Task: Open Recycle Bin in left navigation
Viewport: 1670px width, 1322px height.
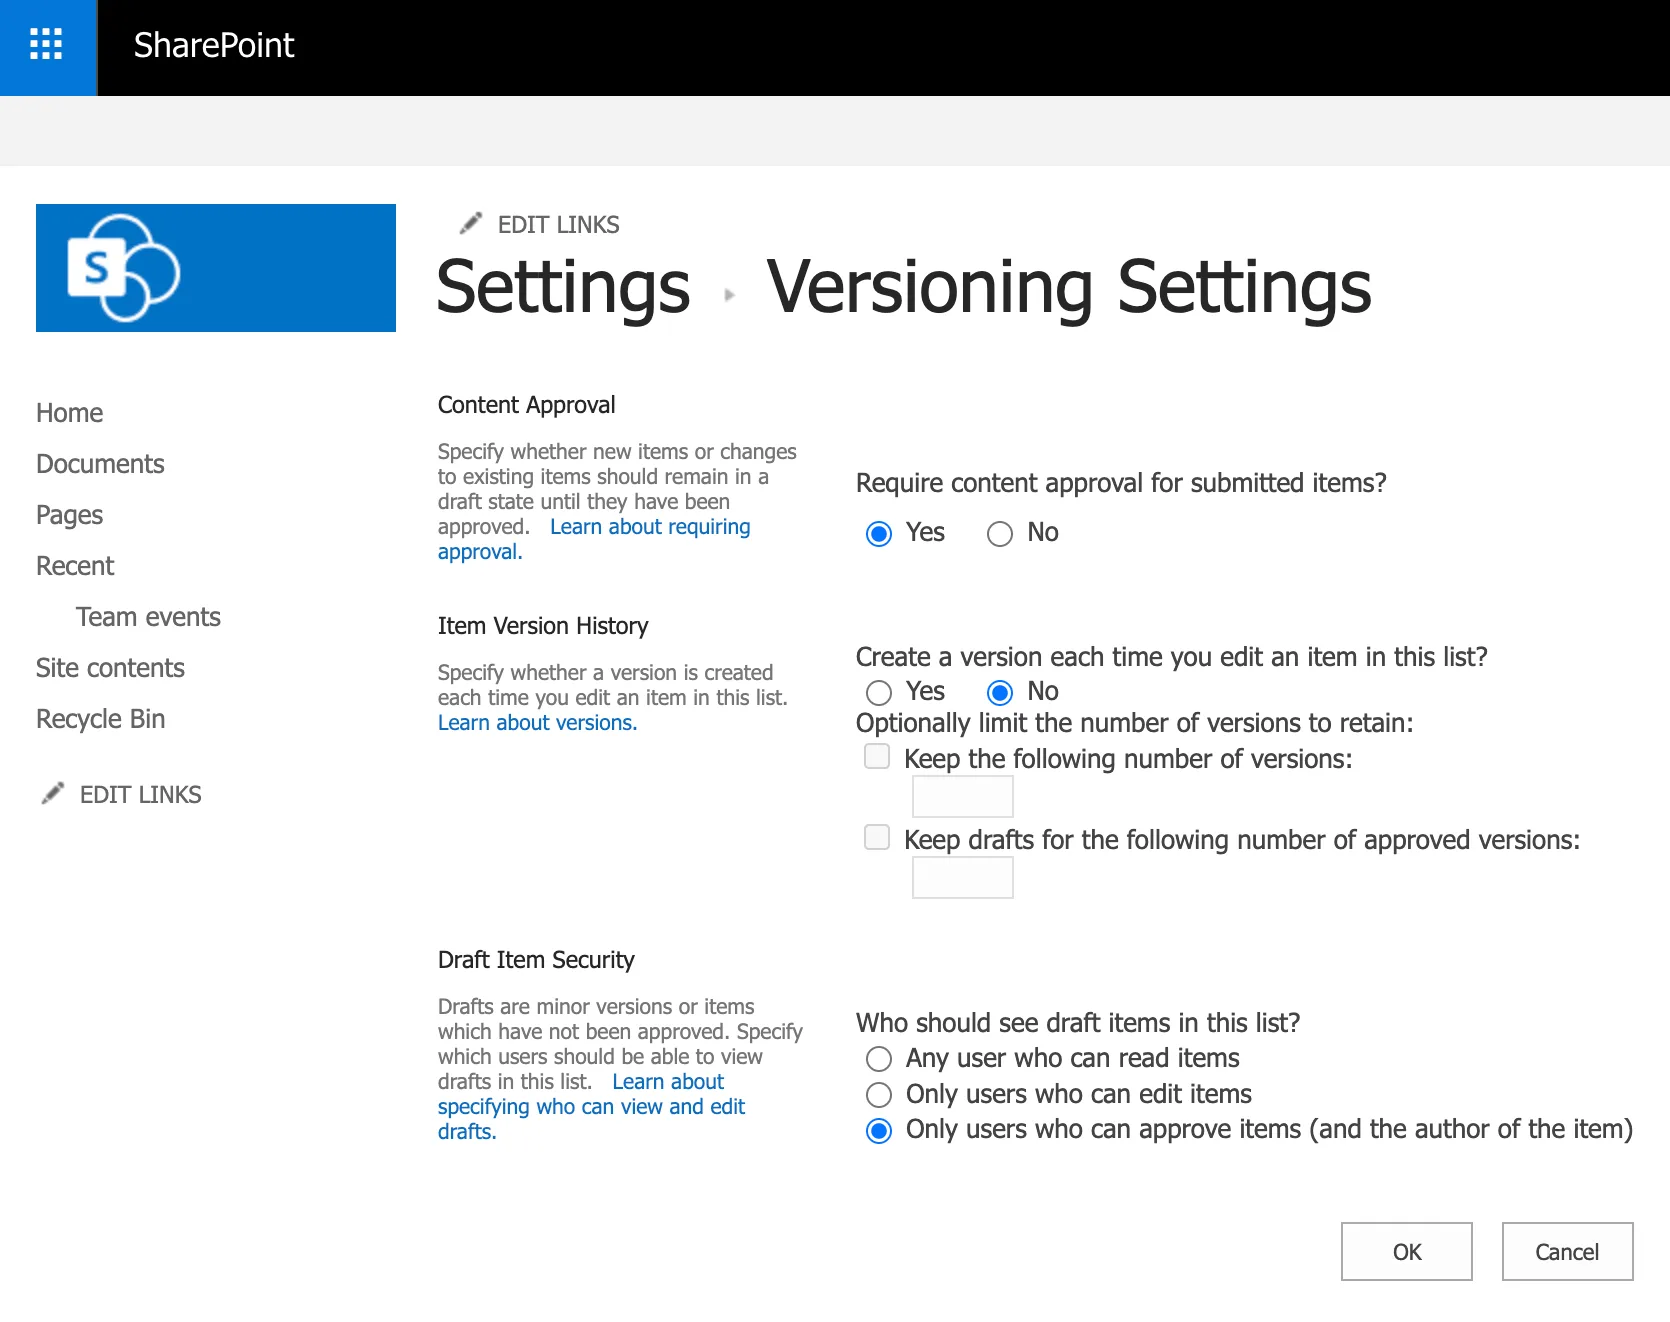Action: point(100,719)
